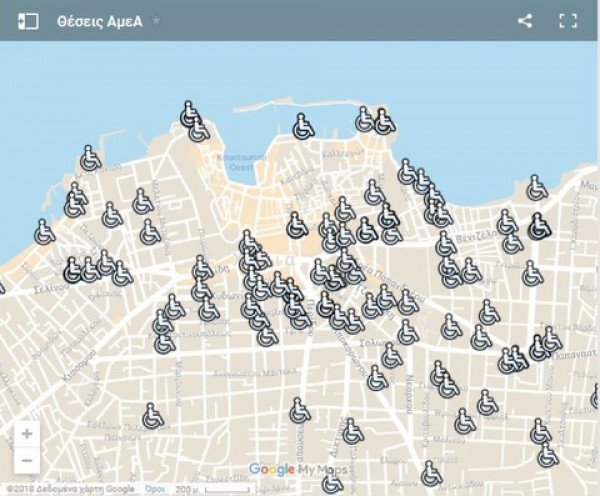
Task: Open the Όροι terms link
Action: pos(155,490)
